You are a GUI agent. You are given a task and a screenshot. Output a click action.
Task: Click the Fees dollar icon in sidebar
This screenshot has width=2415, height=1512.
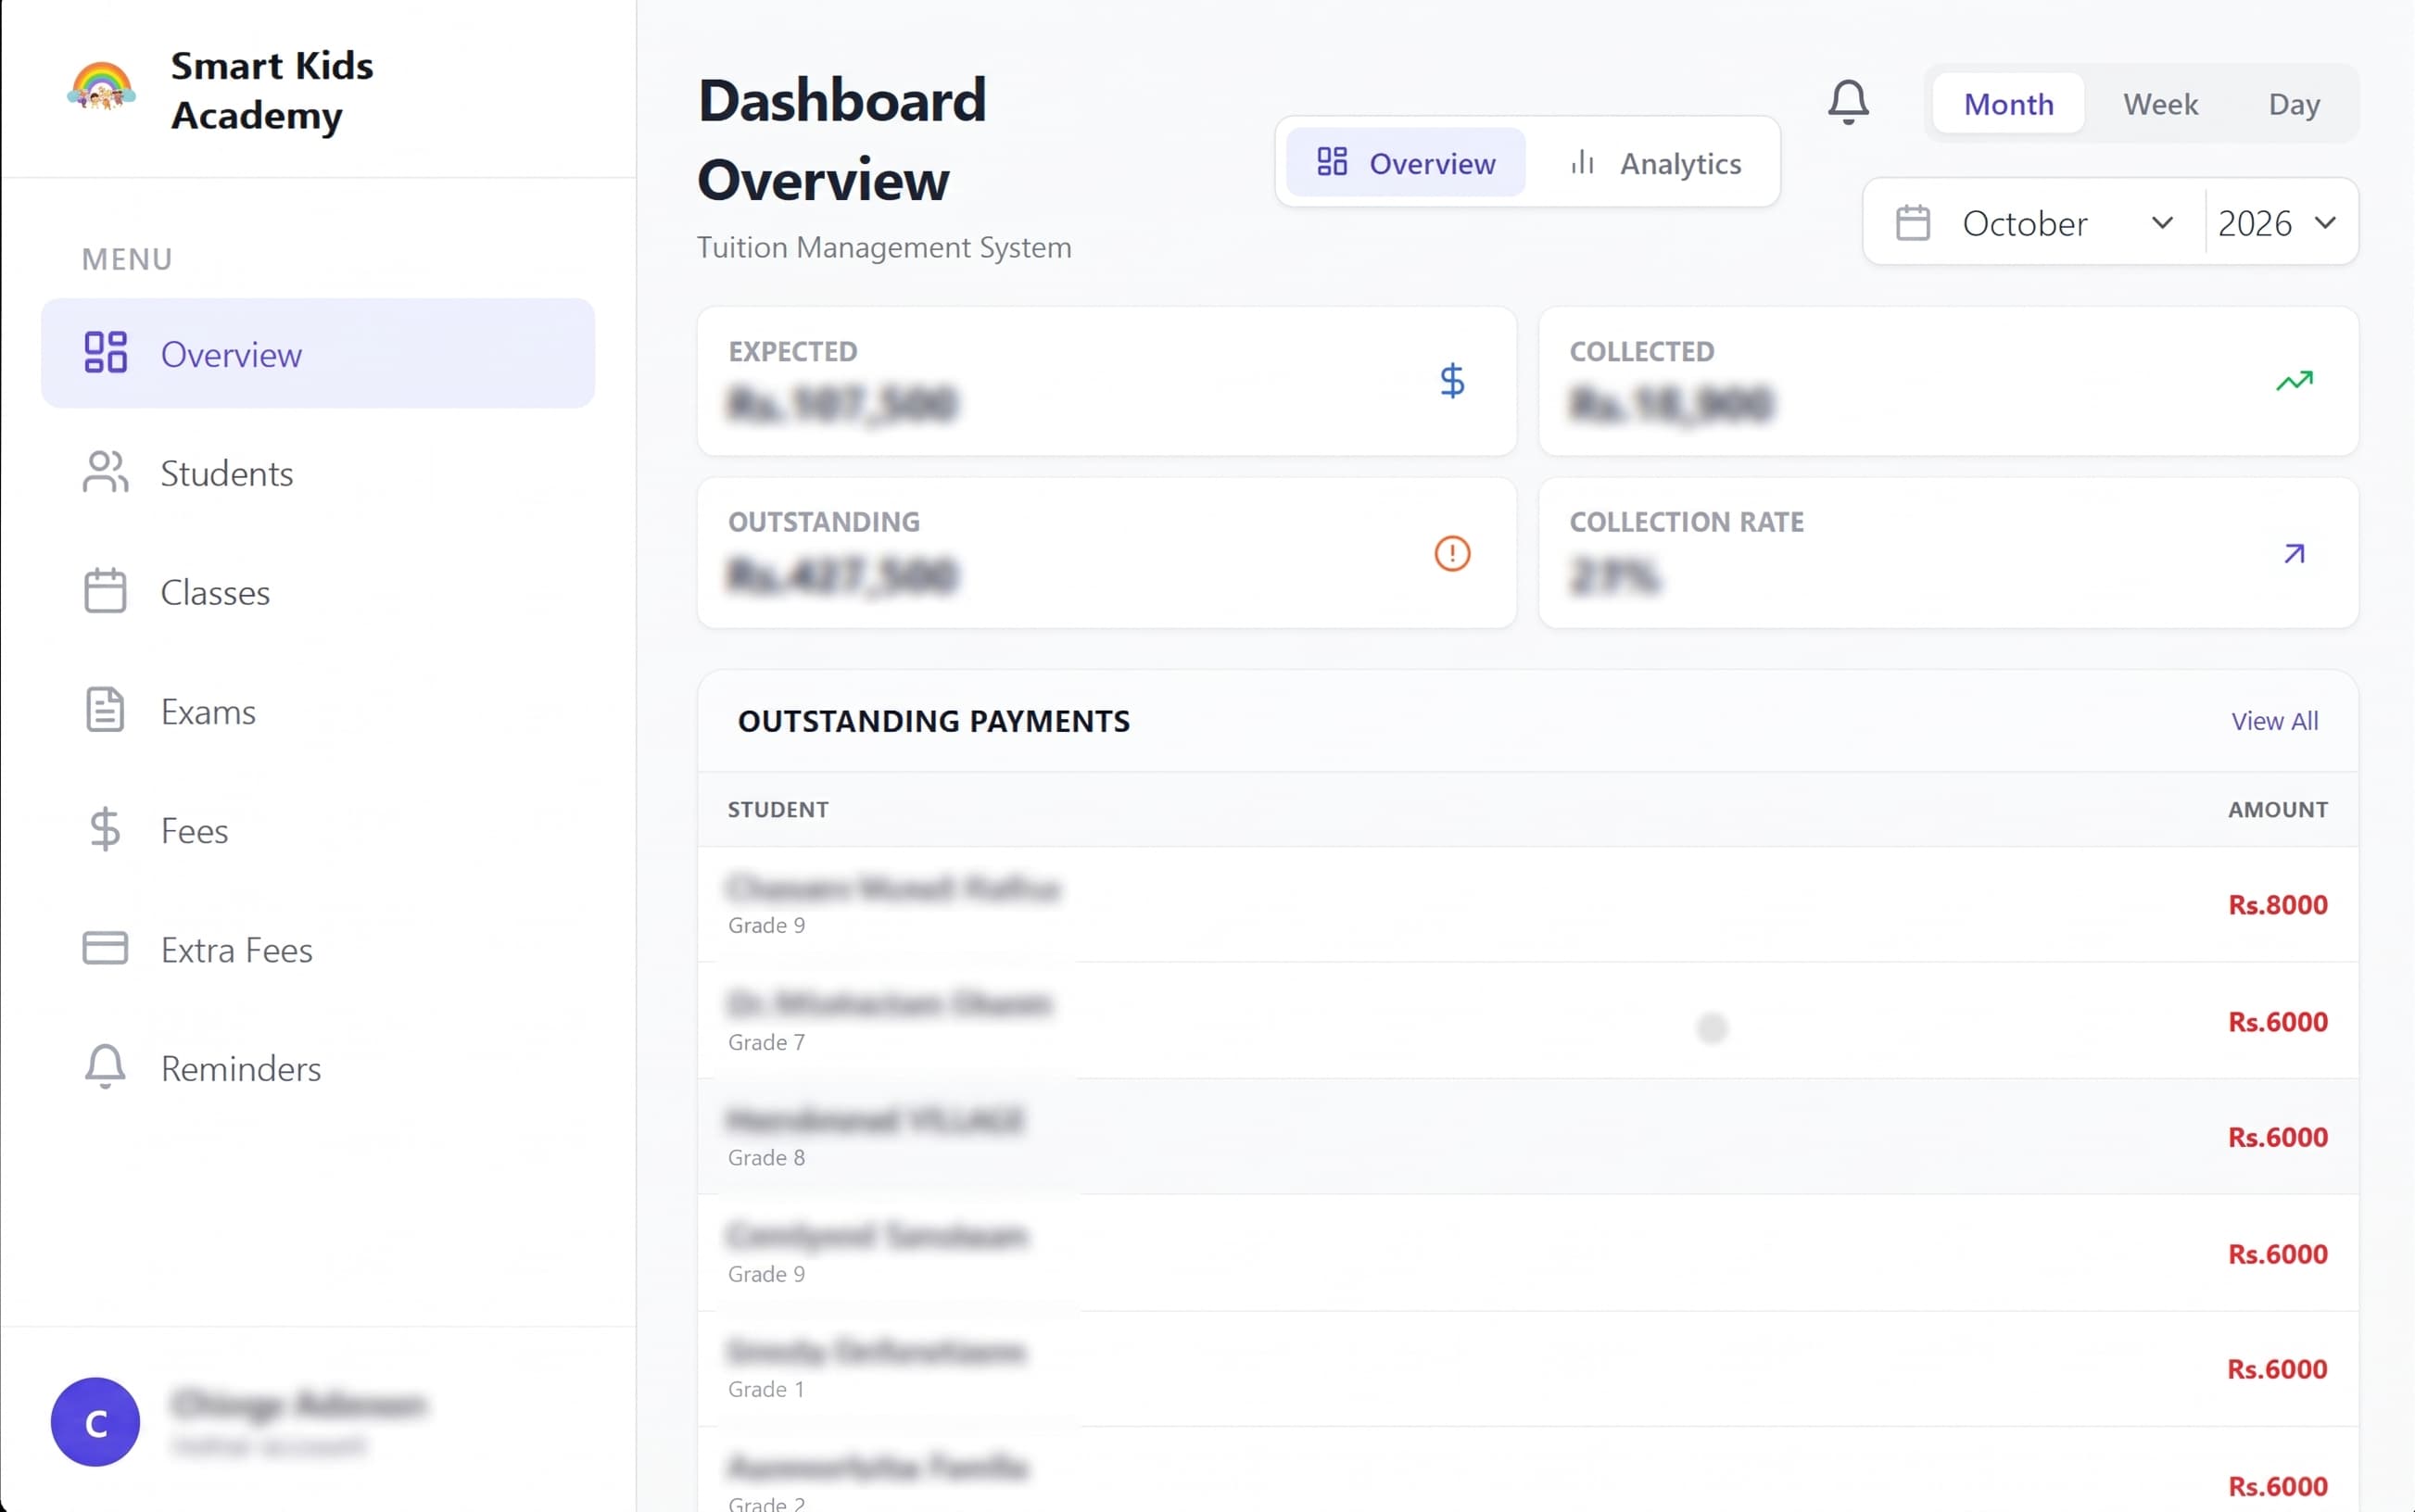105,829
